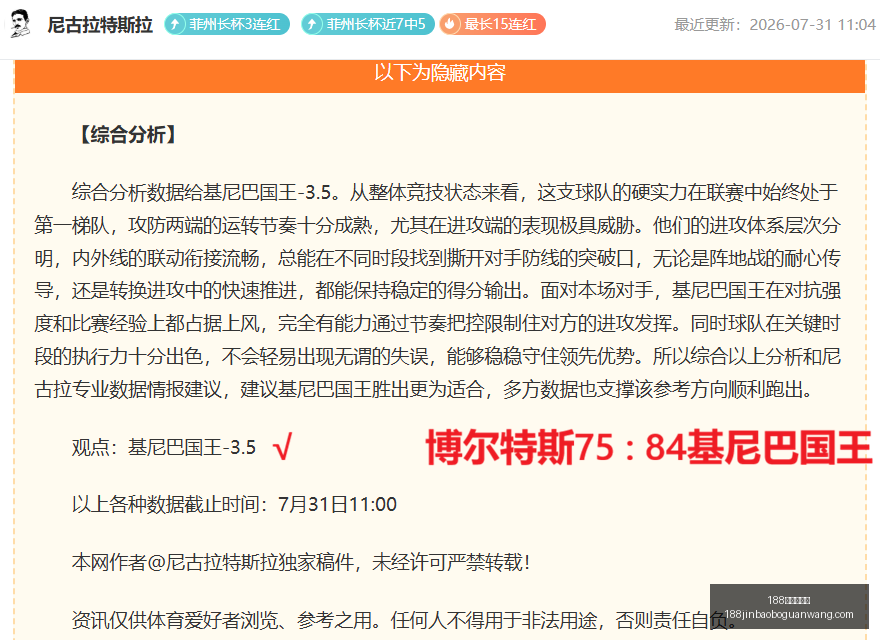Image resolution: width=880 pixels, height=640 pixels.
Task: Click the text 观点：基尼巴国王-3.5
Action: (164, 447)
